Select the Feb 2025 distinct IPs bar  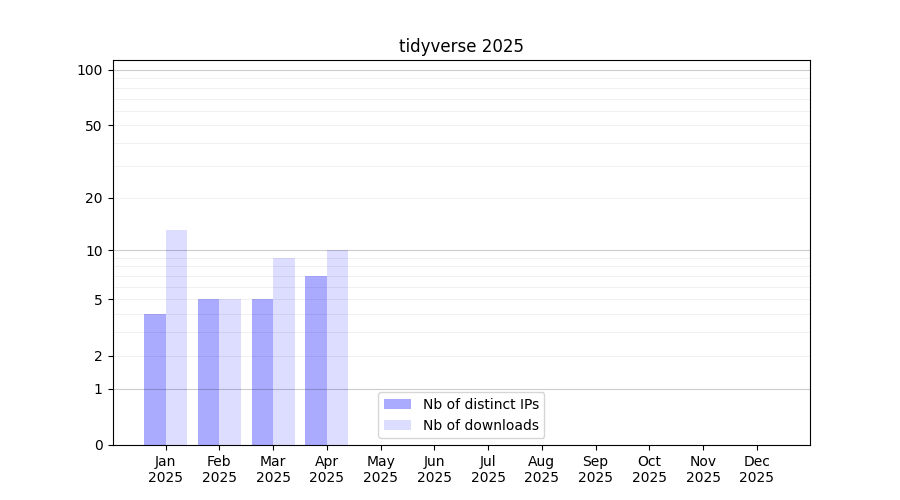pyautogui.click(x=208, y=372)
